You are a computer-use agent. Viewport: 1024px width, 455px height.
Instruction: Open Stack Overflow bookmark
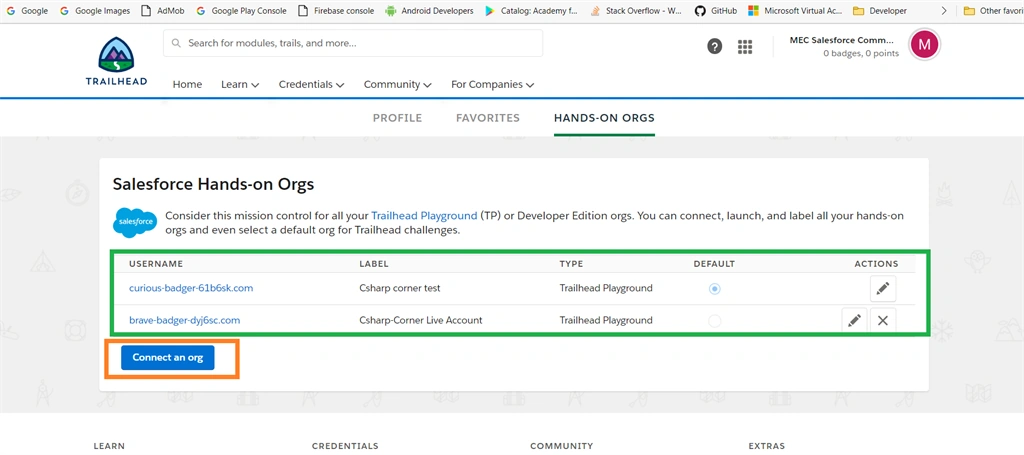pyautogui.click(x=636, y=10)
